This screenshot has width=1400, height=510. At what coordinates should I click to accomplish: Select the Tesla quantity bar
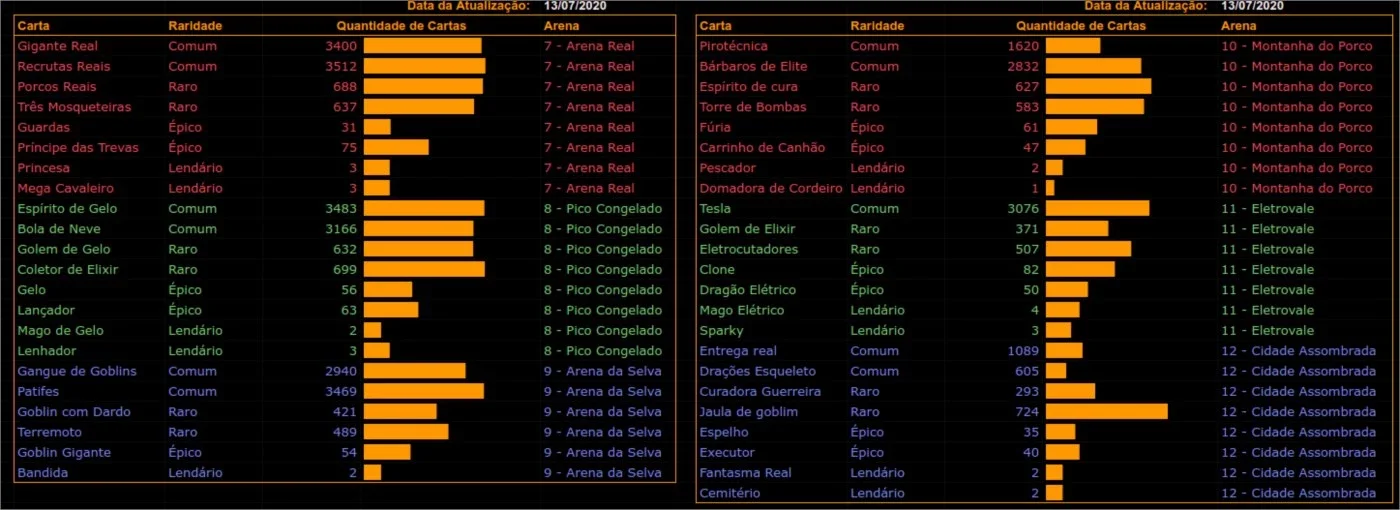[x=1097, y=209]
